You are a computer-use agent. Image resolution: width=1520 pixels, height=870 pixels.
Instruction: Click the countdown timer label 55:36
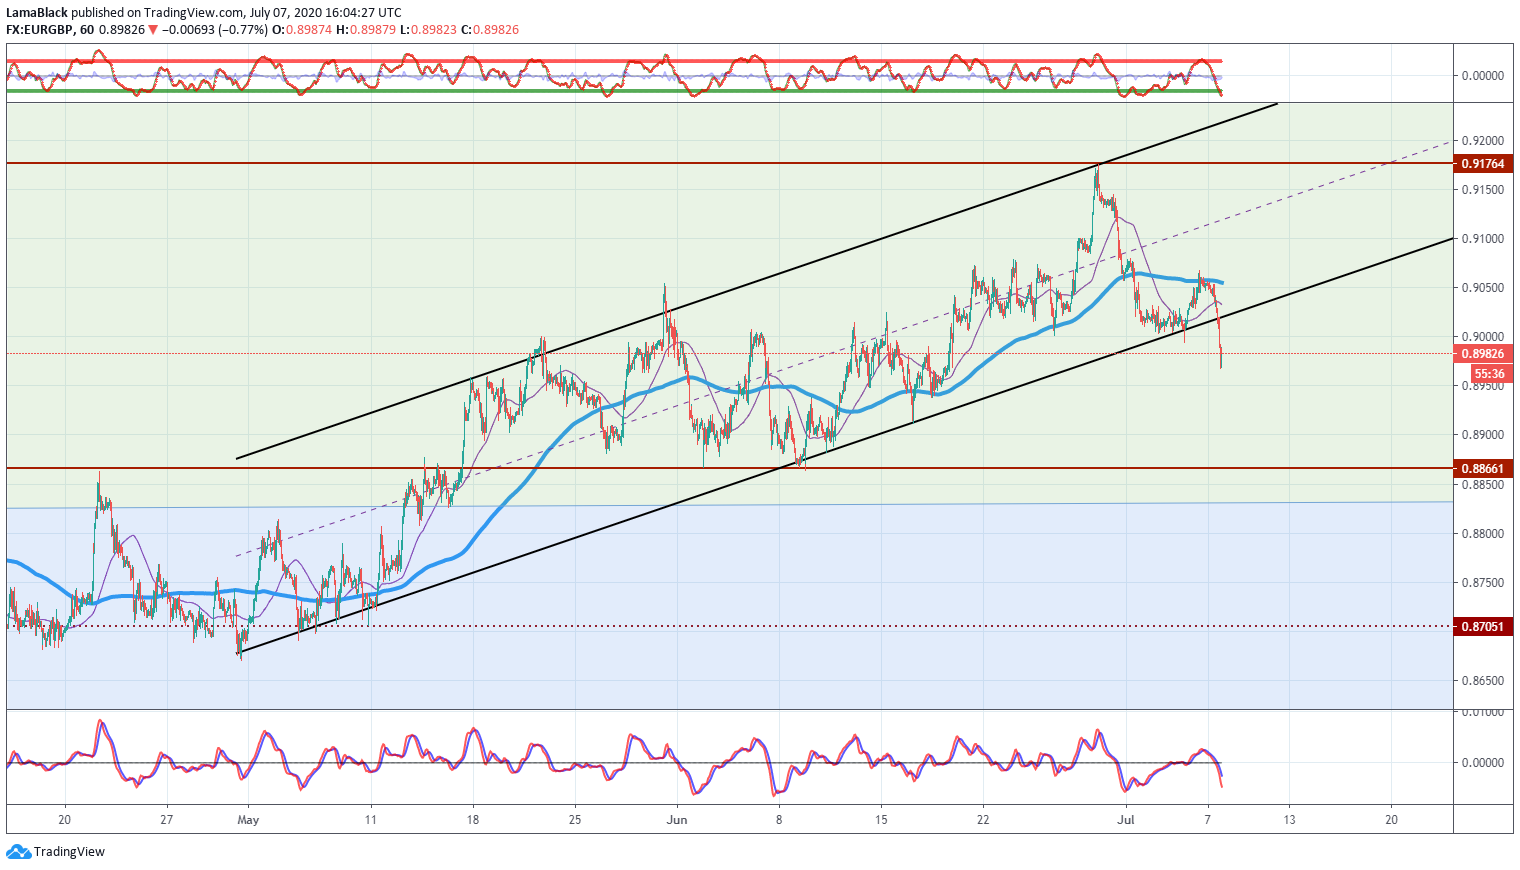click(1490, 373)
